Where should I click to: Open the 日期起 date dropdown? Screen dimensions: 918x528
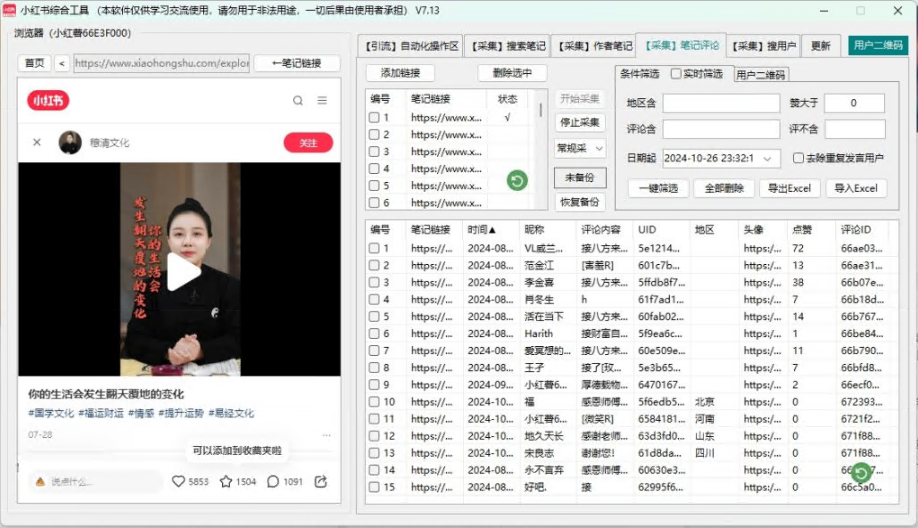pos(767,159)
